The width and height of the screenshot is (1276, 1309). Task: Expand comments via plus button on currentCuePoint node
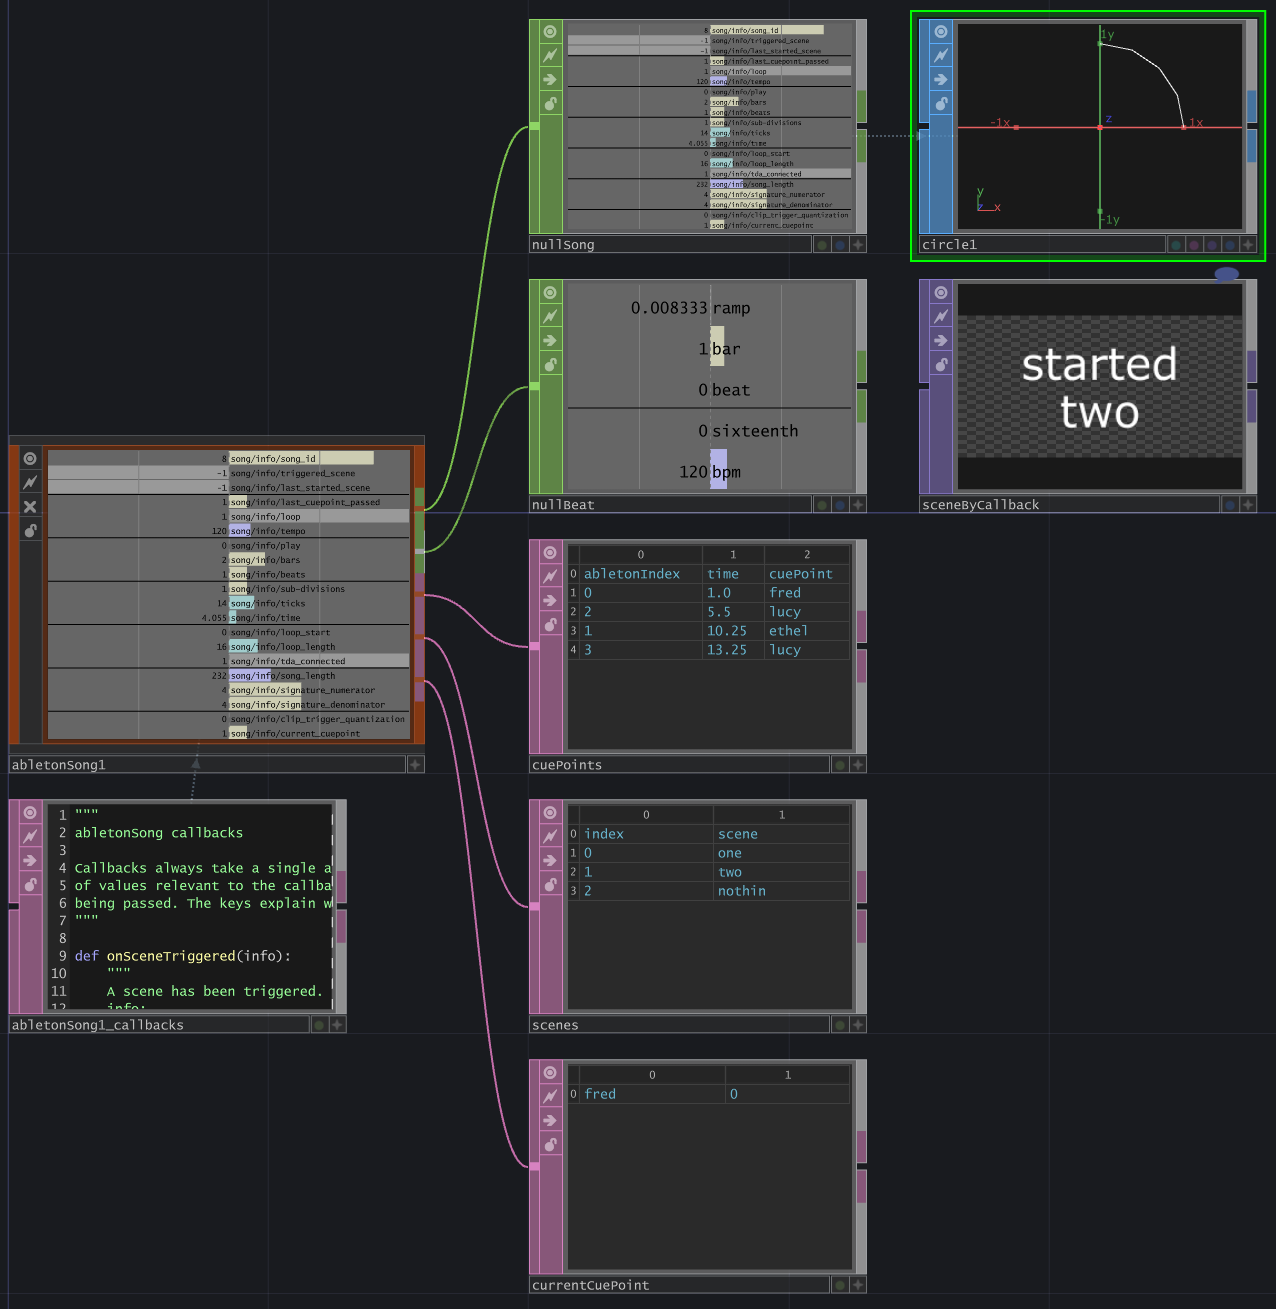(858, 1285)
